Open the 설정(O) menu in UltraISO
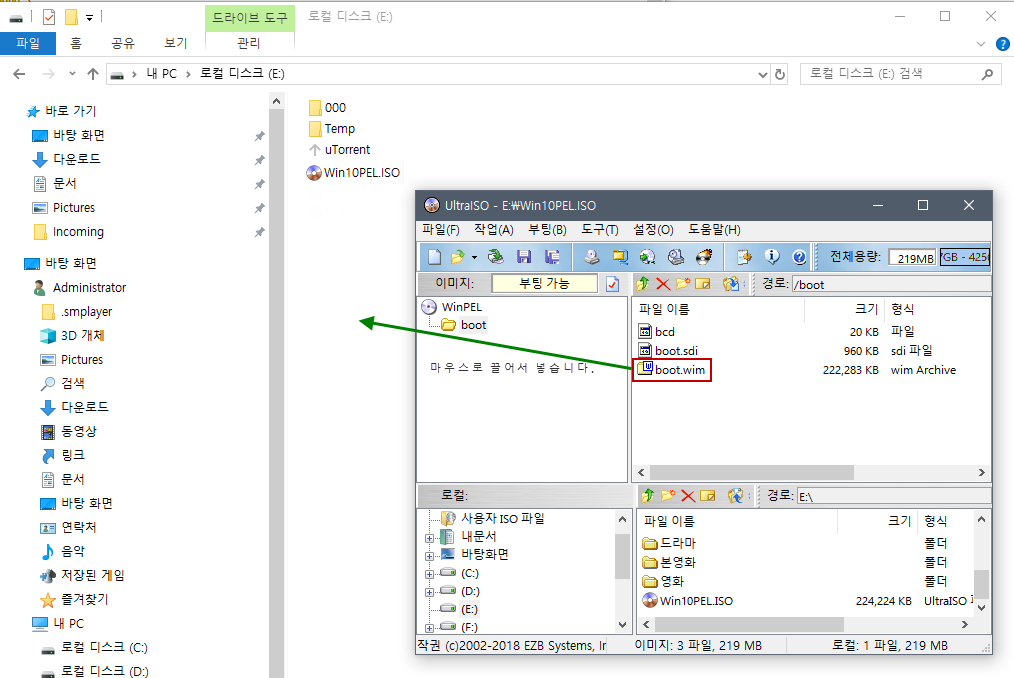The height and width of the screenshot is (678, 1014). 653,230
